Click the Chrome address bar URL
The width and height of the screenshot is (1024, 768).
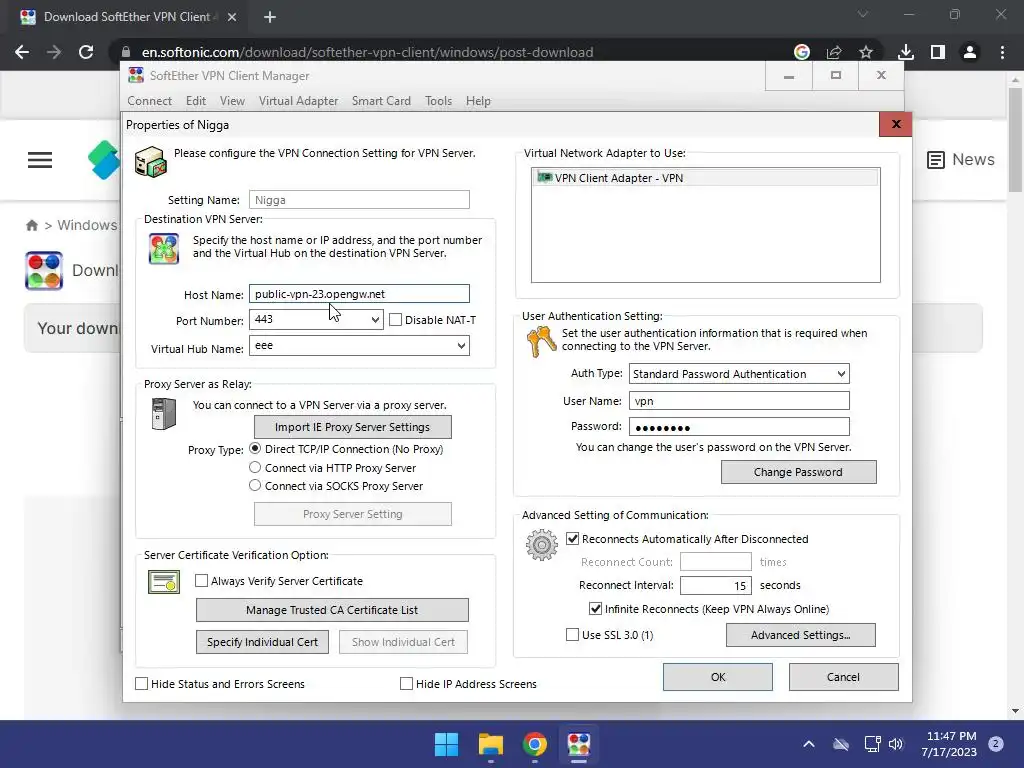tap(368, 52)
